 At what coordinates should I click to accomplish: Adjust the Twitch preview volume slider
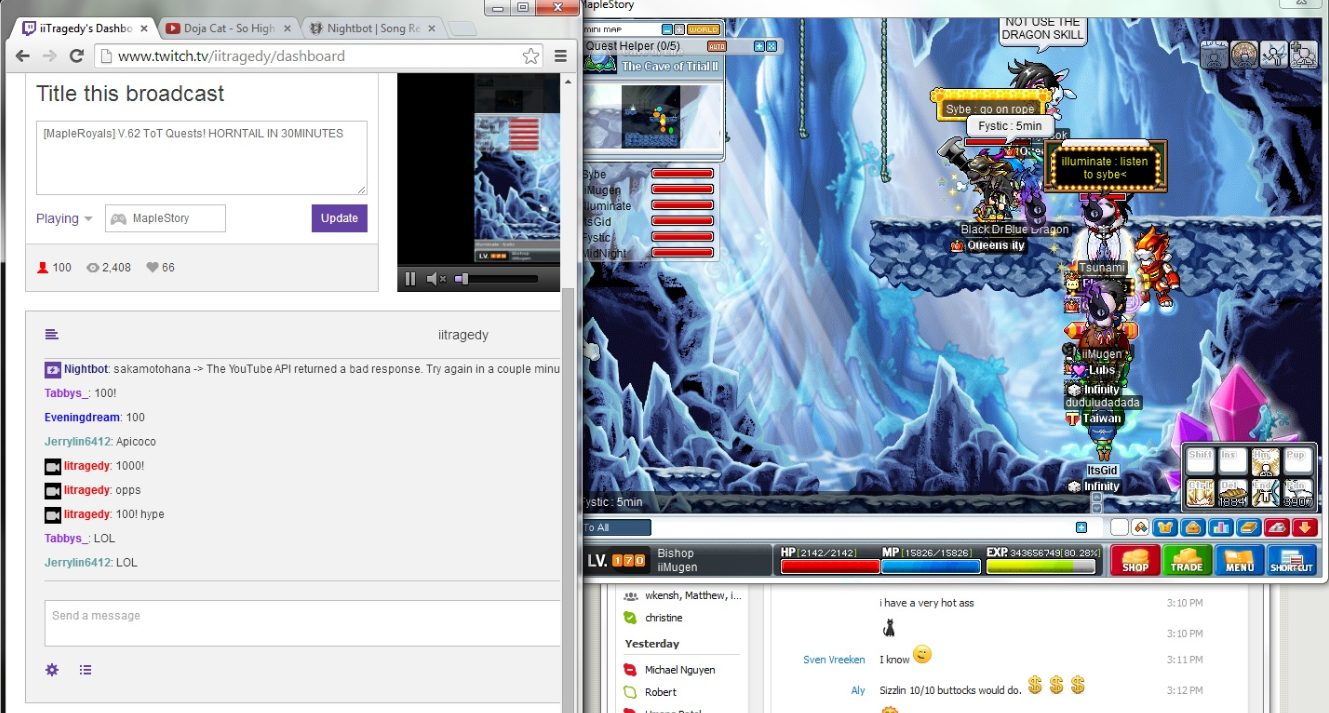(x=496, y=279)
